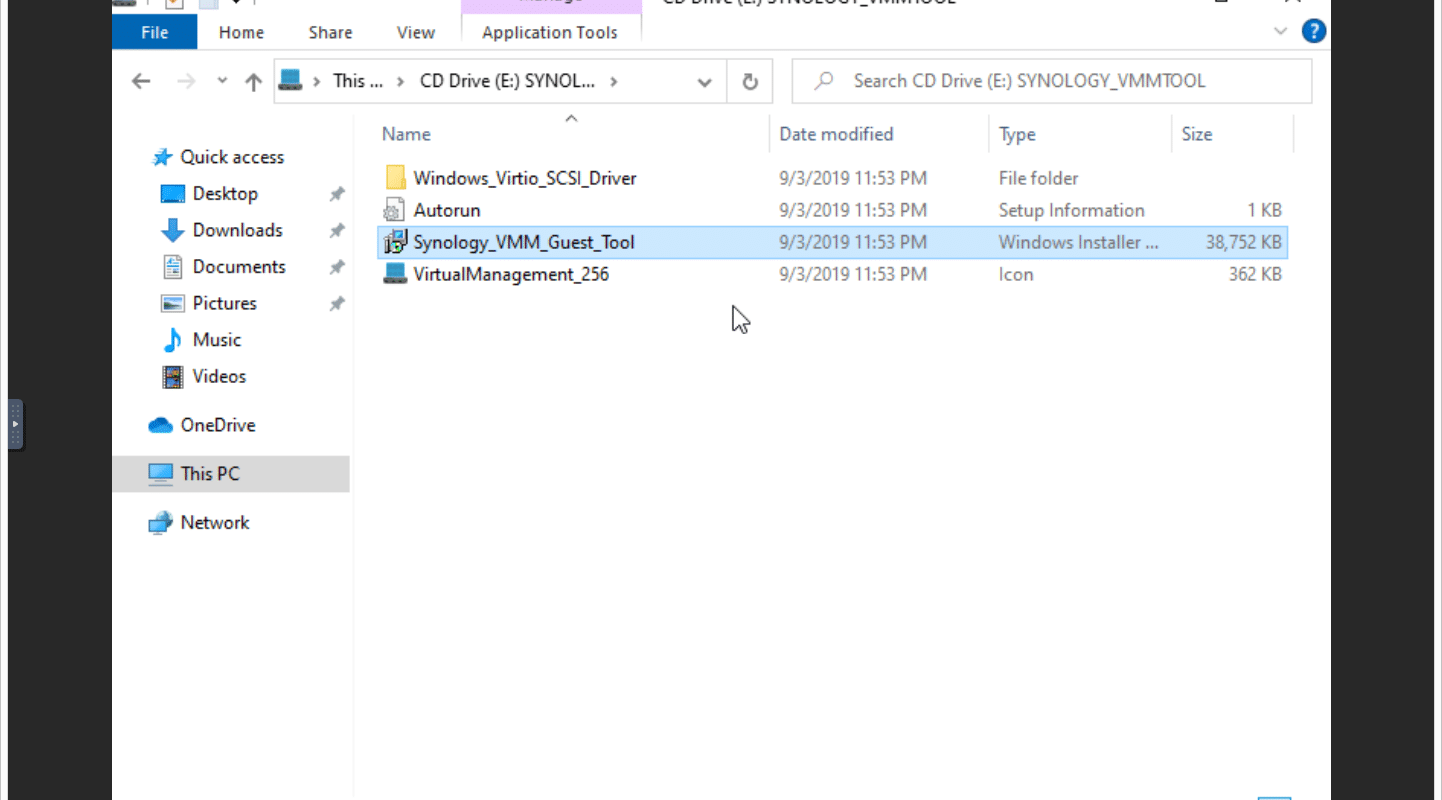1442x800 pixels.
Task: Click the Videos filmstrip icon
Action: coord(173,376)
